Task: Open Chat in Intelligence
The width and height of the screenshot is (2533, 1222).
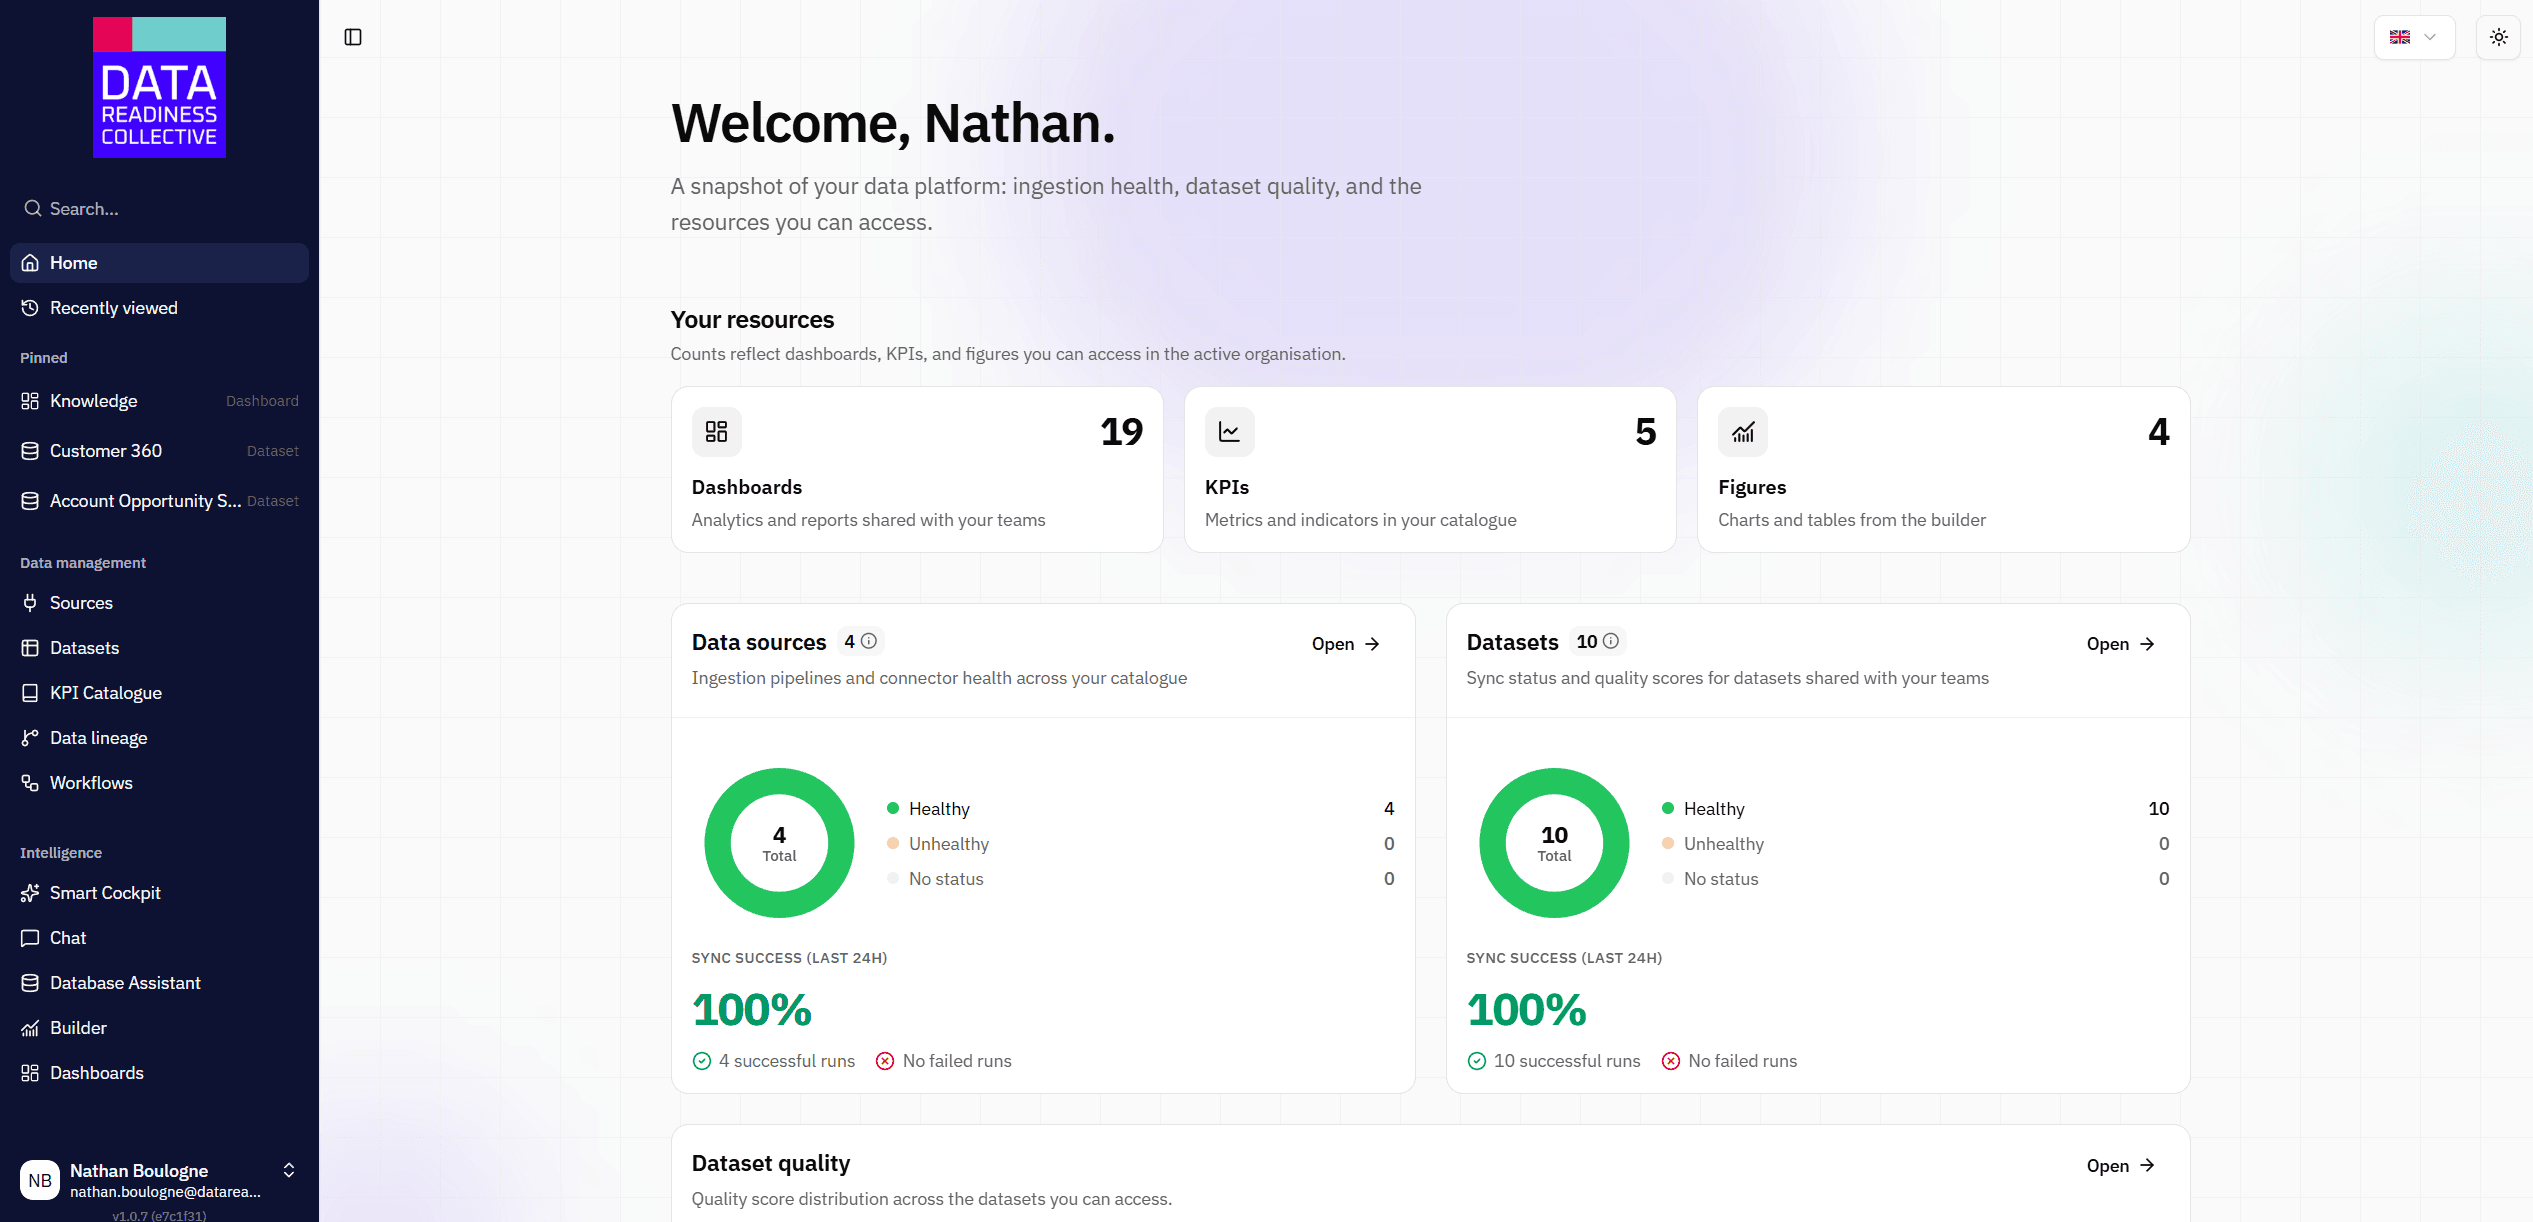Action: tap(159, 938)
